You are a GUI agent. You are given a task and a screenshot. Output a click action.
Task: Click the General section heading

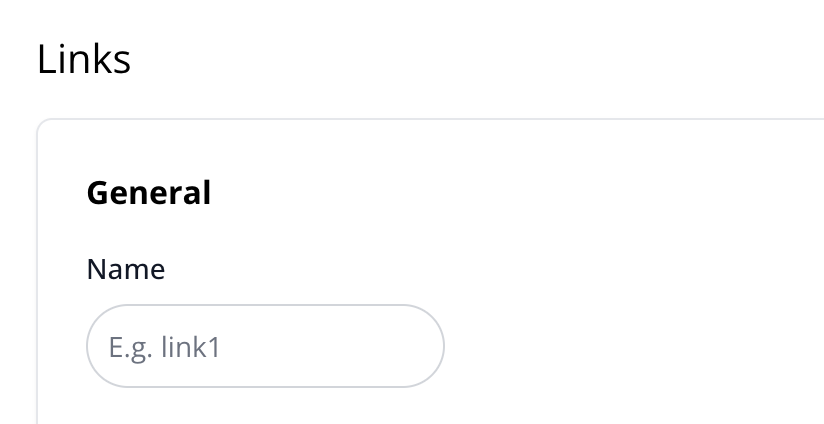tap(149, 192)
